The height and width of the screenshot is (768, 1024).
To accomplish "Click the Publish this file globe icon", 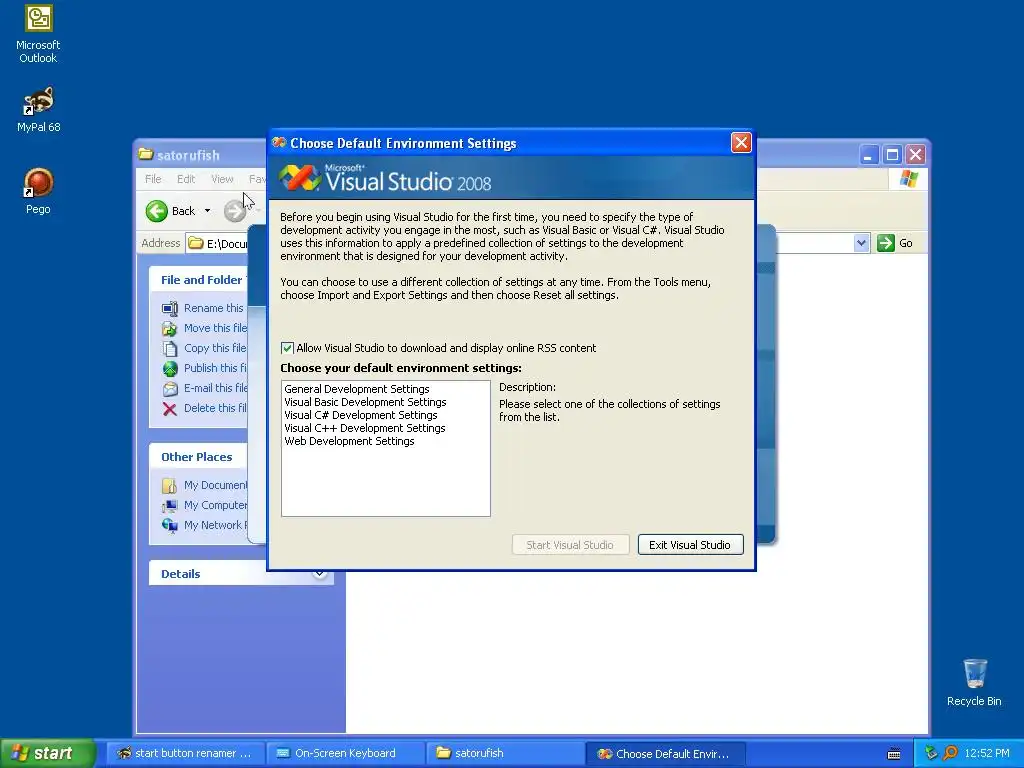I will click(170, 369).
